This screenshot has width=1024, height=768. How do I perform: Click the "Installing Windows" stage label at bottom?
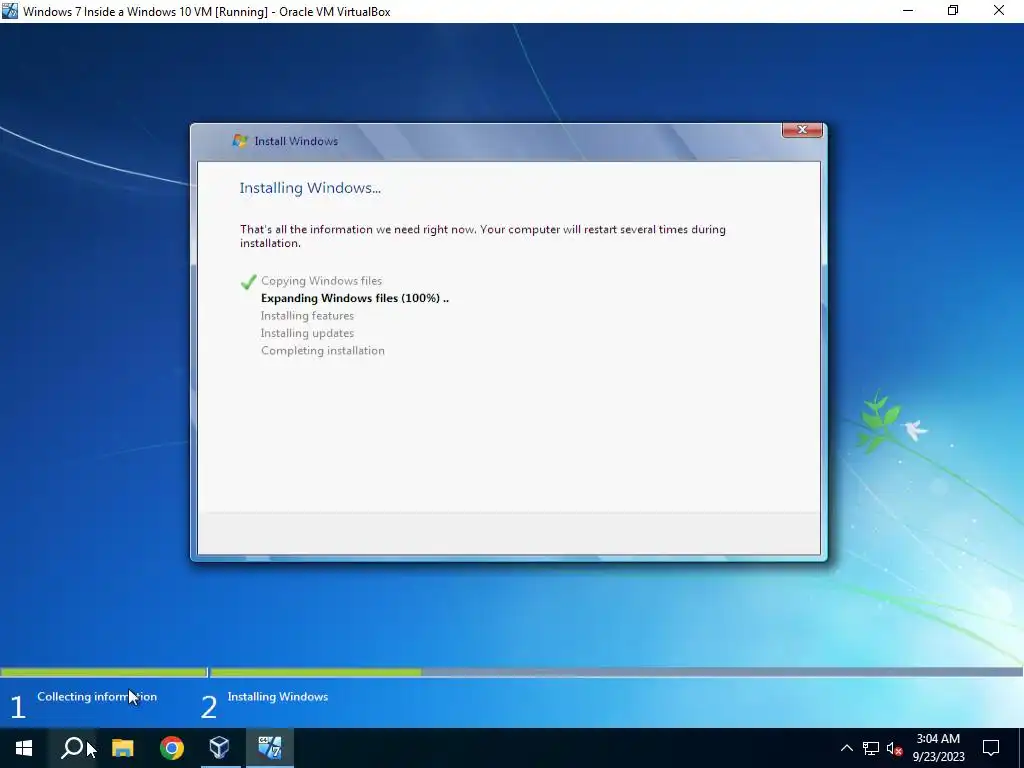[278, 697]
